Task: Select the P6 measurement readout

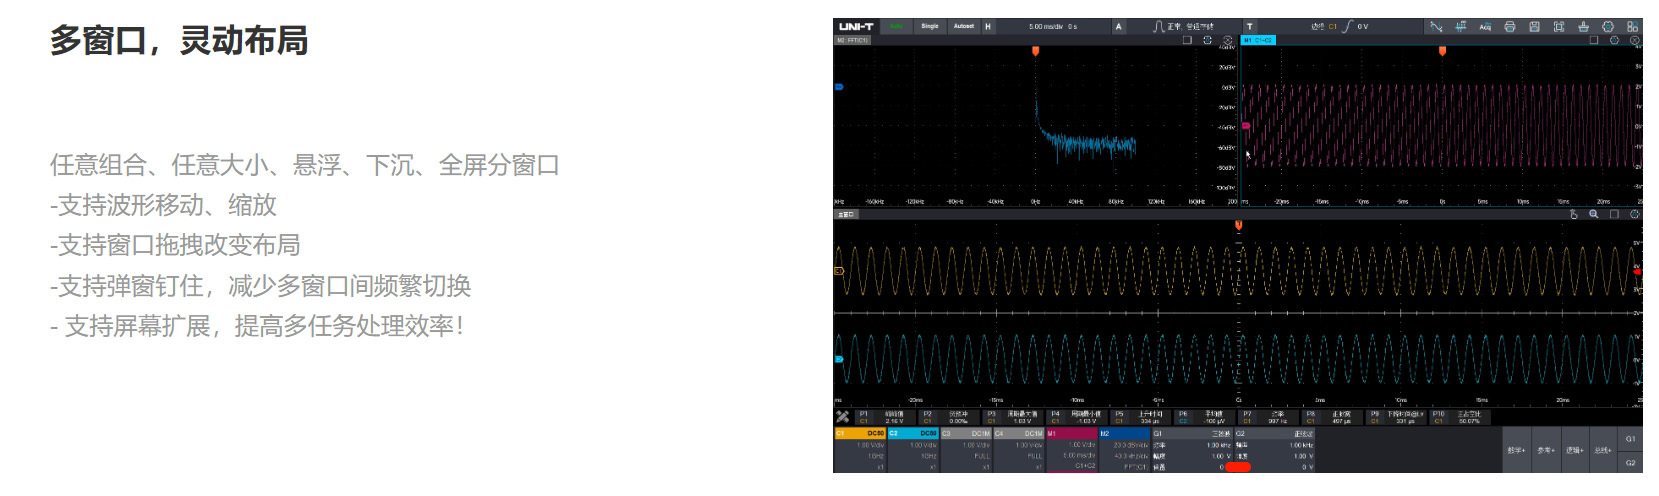Action: click(1203, 417)
